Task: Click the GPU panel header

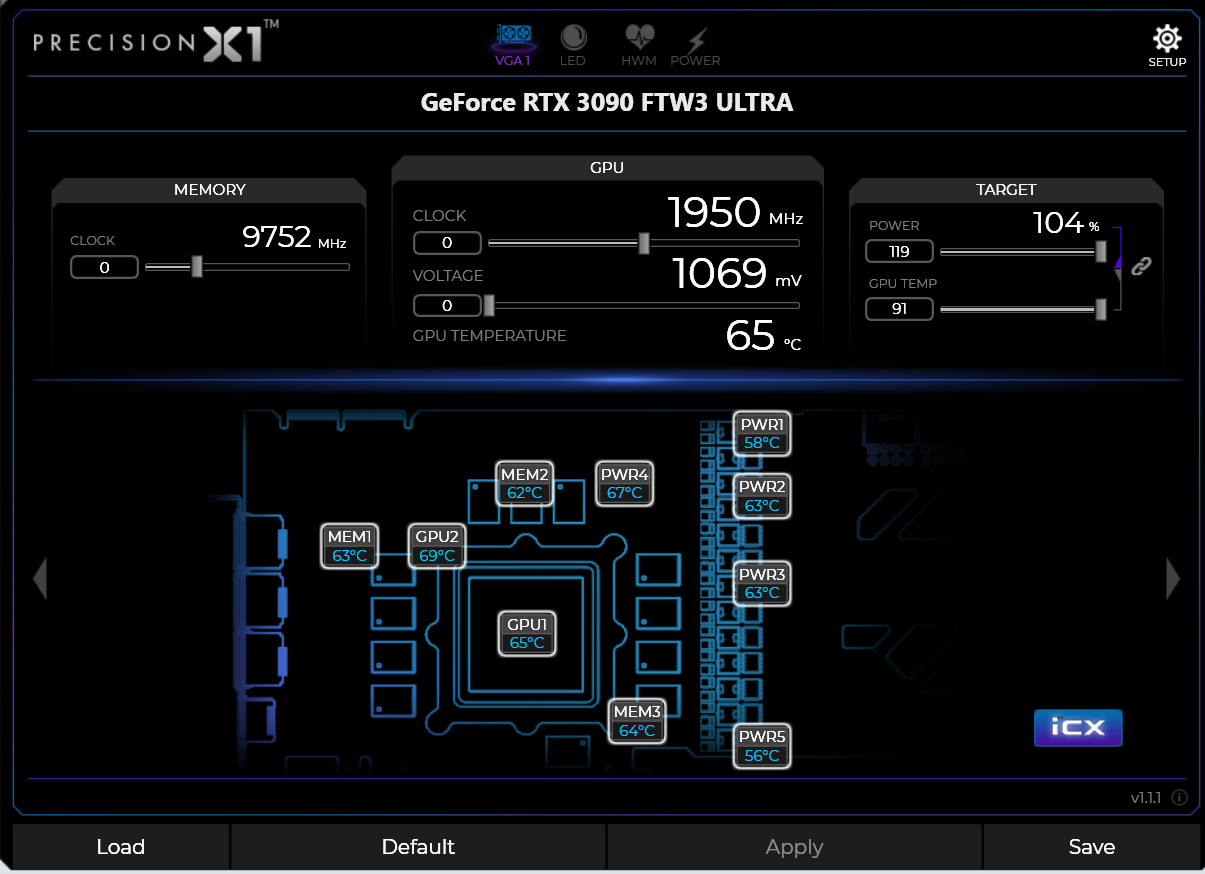Action: tap(607, 167)
